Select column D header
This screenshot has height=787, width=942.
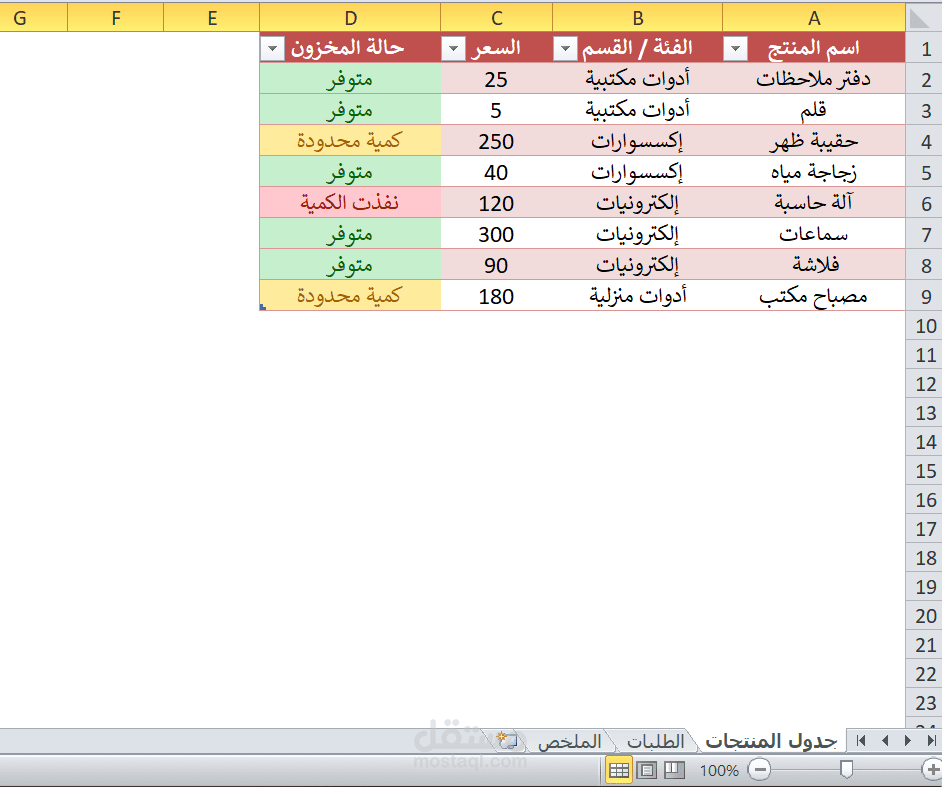pos(350,17)
